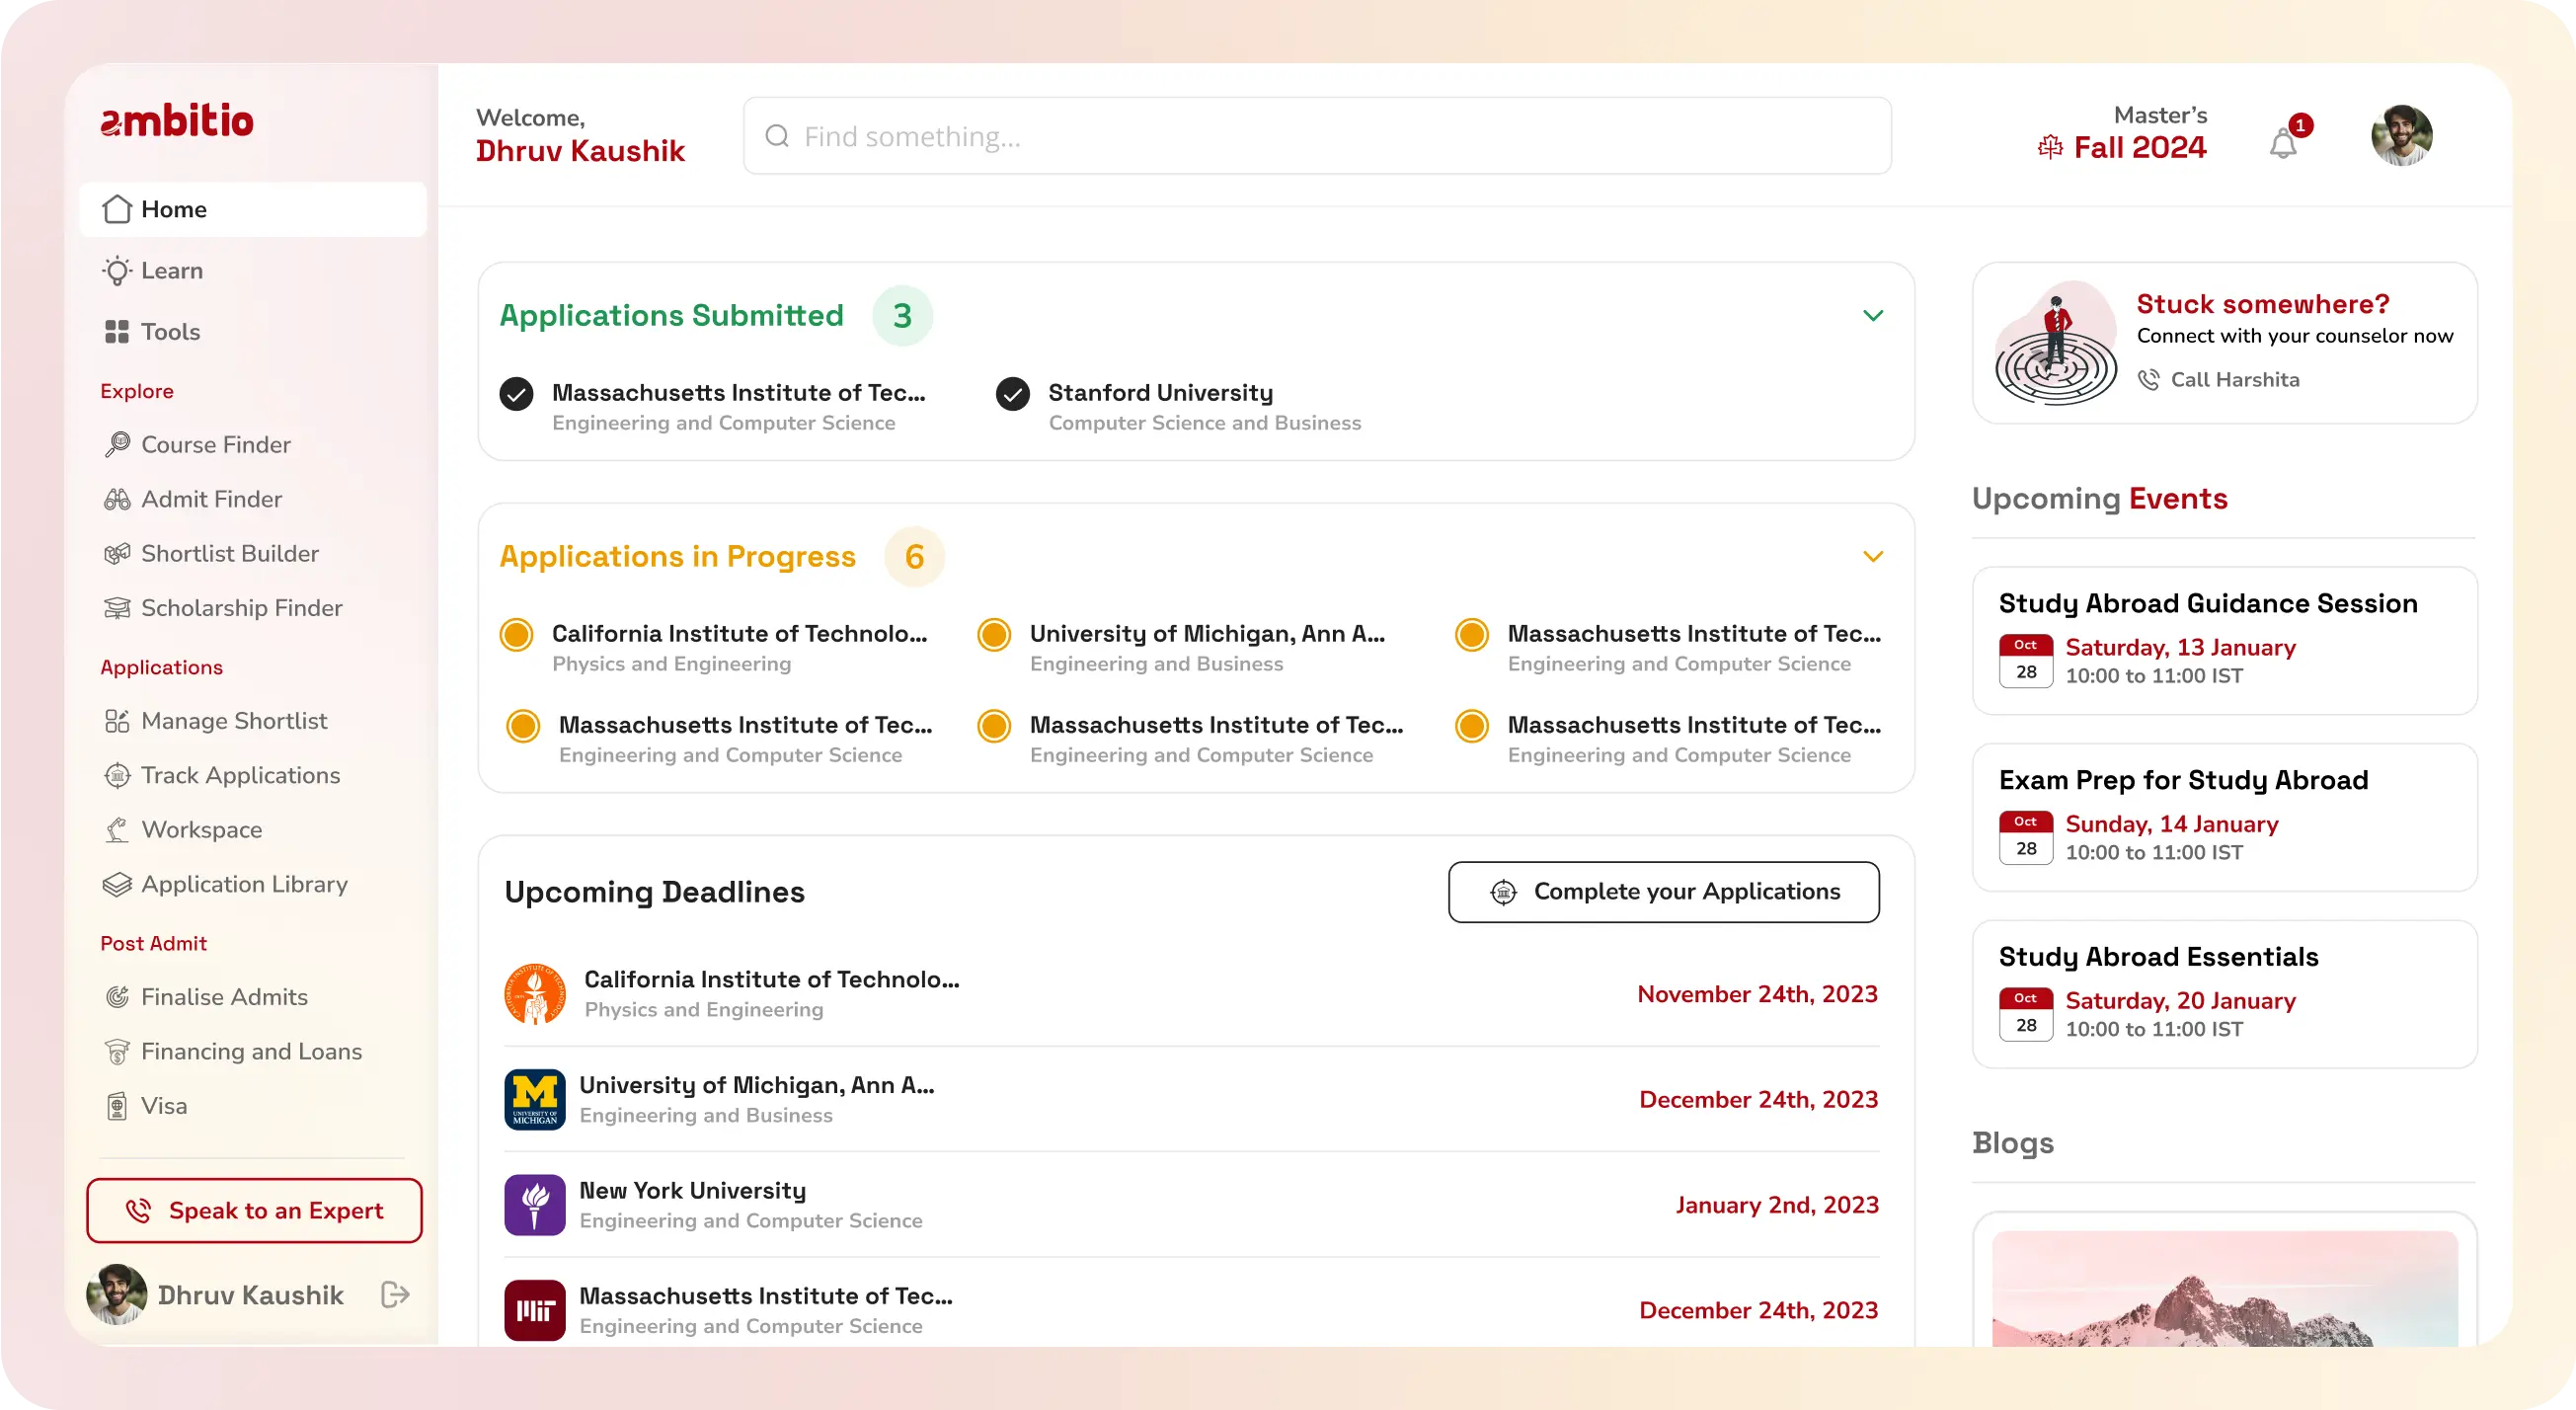Go to Scholarship Finder
This screenshot has height=1410, width=2576.
[241, 608]
